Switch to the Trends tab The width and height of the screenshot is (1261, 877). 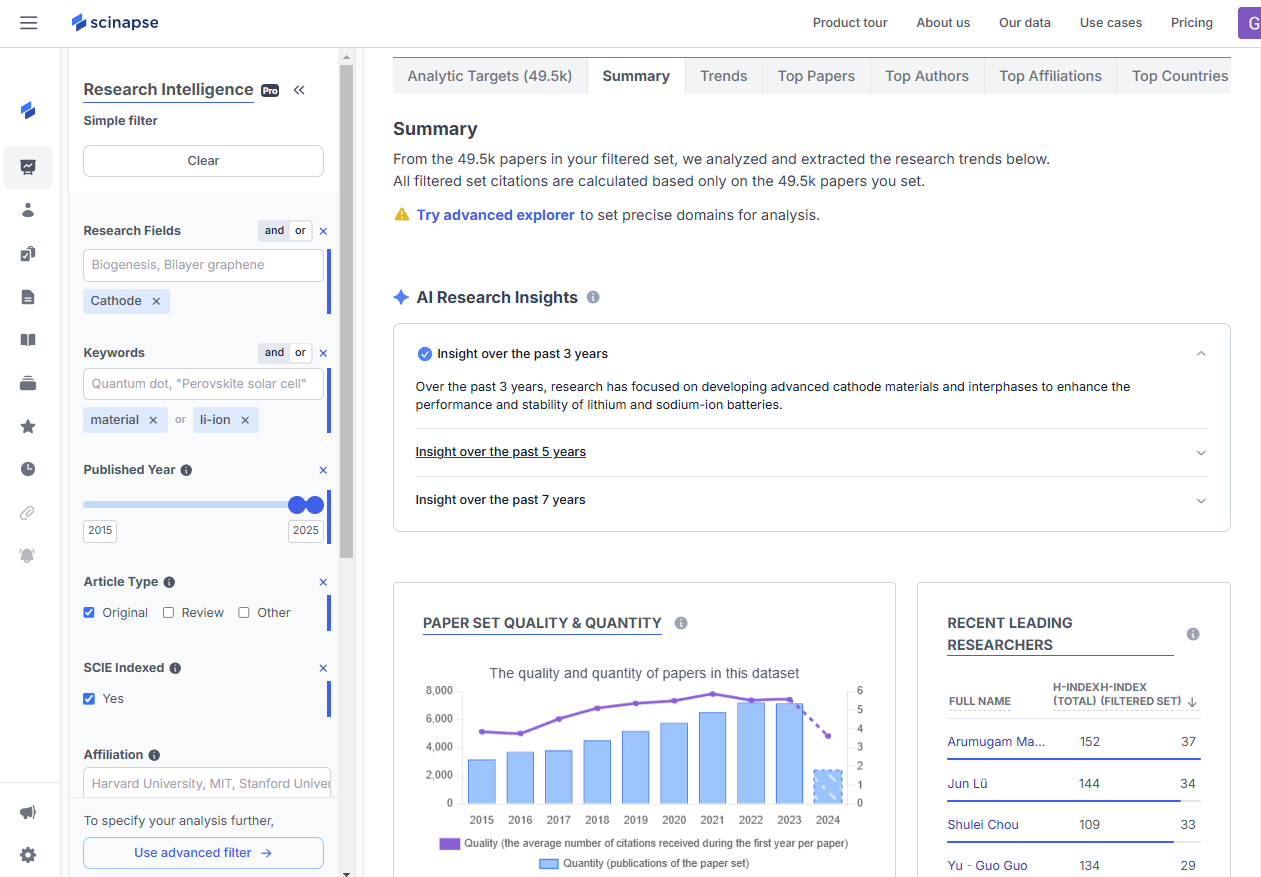[723, 75]
